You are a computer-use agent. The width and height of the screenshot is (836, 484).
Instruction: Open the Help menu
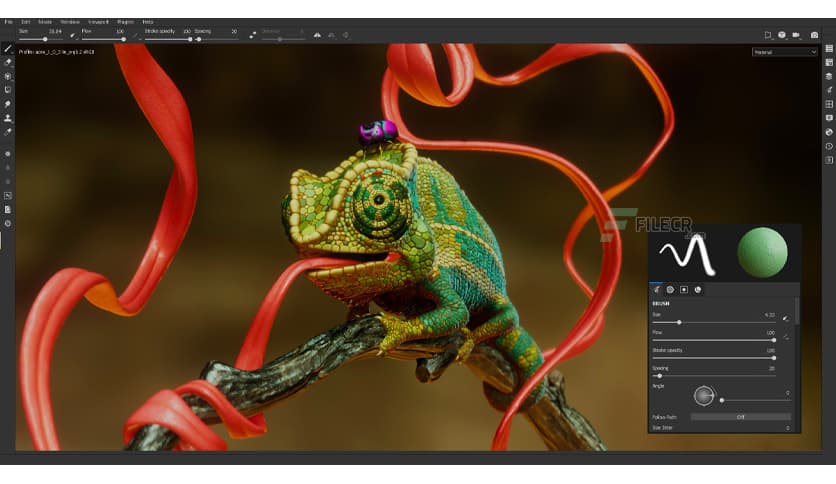(x=148, y=22)
